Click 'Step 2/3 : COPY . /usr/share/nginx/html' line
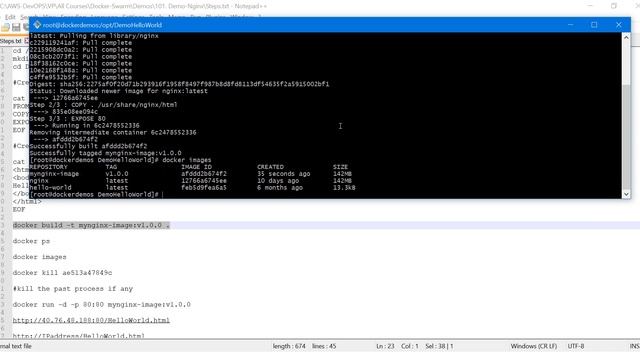The width and height of the screenshot is (640, 360). [103, 105]
